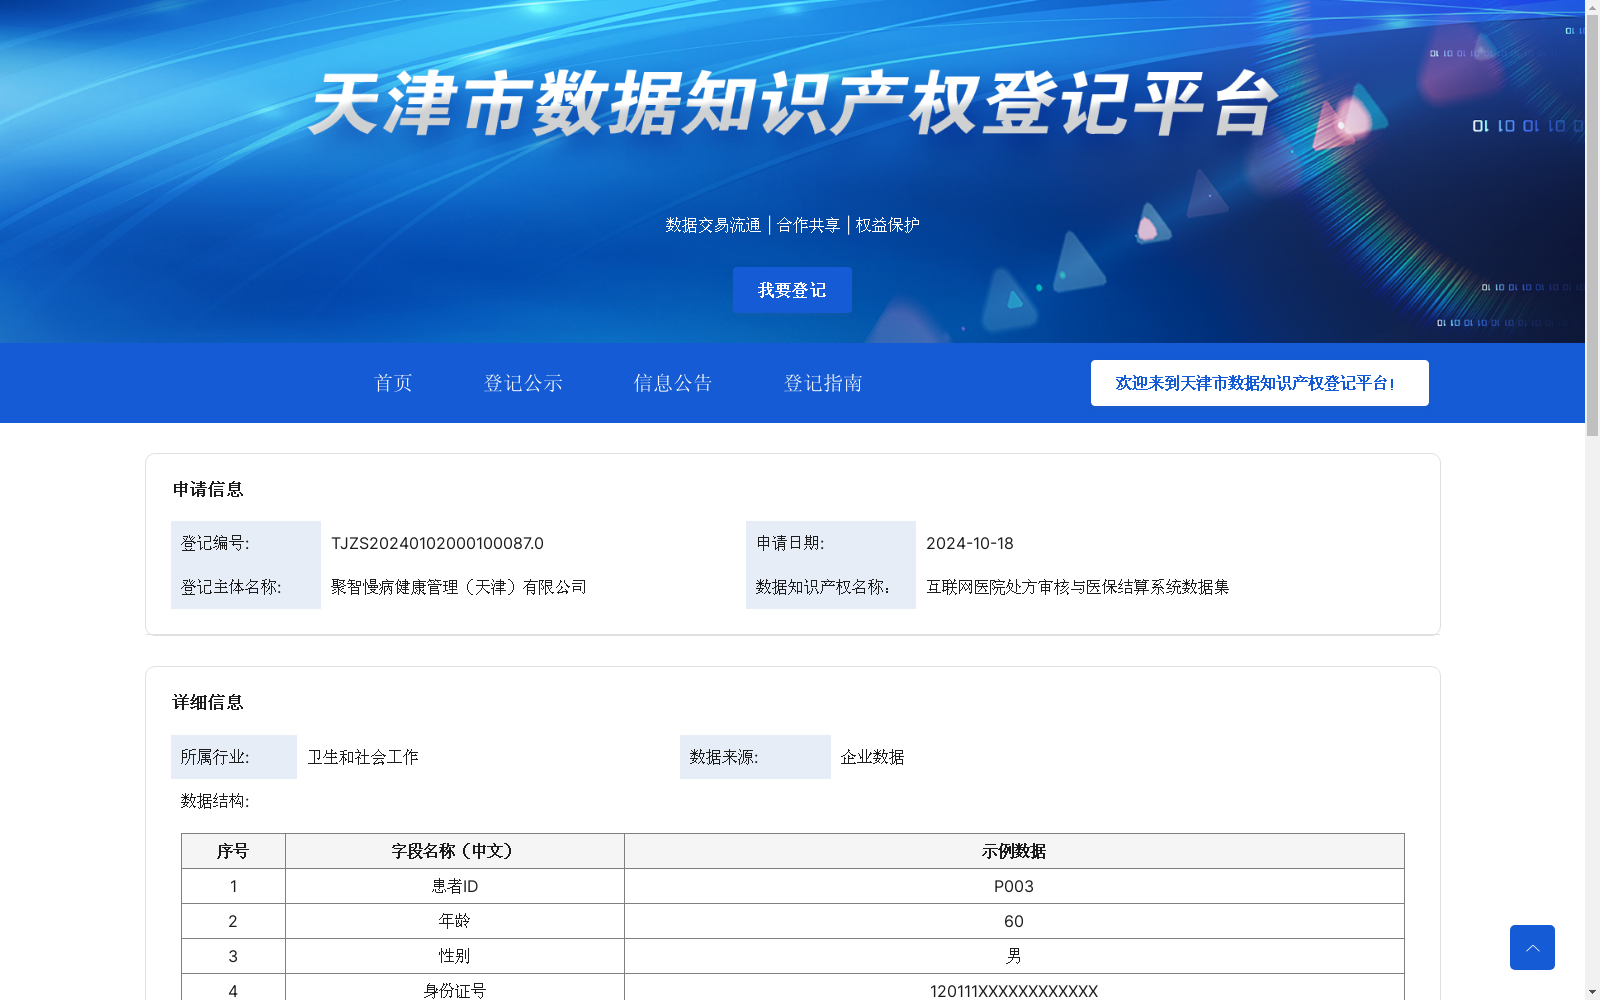Image resolution: width=1600 pixels, height=1000 pixels.
Task: Click the 示例数据 column header
Action: click(1014, 851)
